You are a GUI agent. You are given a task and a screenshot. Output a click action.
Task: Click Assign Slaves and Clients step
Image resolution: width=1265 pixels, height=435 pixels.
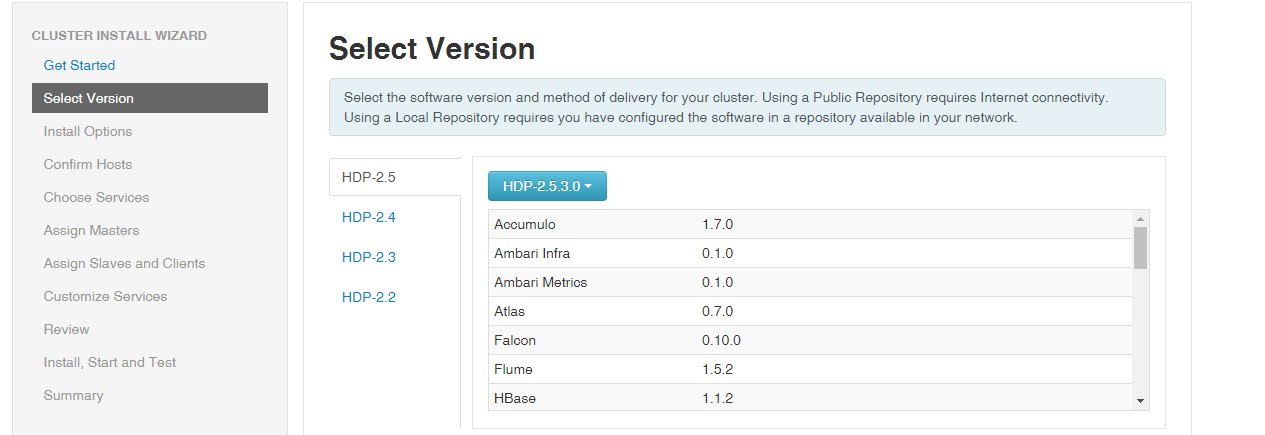click(x=124, y=263)
